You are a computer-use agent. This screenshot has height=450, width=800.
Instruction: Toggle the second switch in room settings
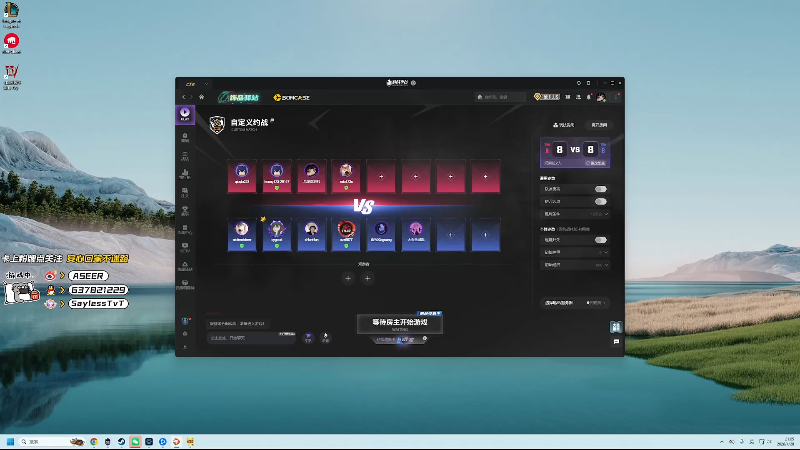(x=601, y=202)
